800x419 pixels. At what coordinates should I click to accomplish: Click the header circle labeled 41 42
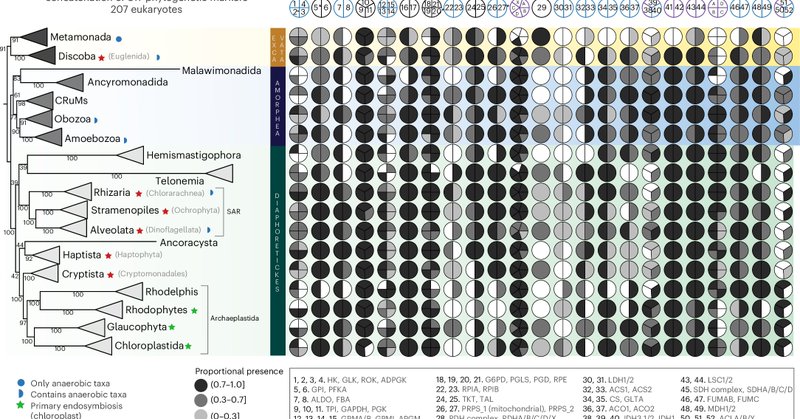click(674, 8)
